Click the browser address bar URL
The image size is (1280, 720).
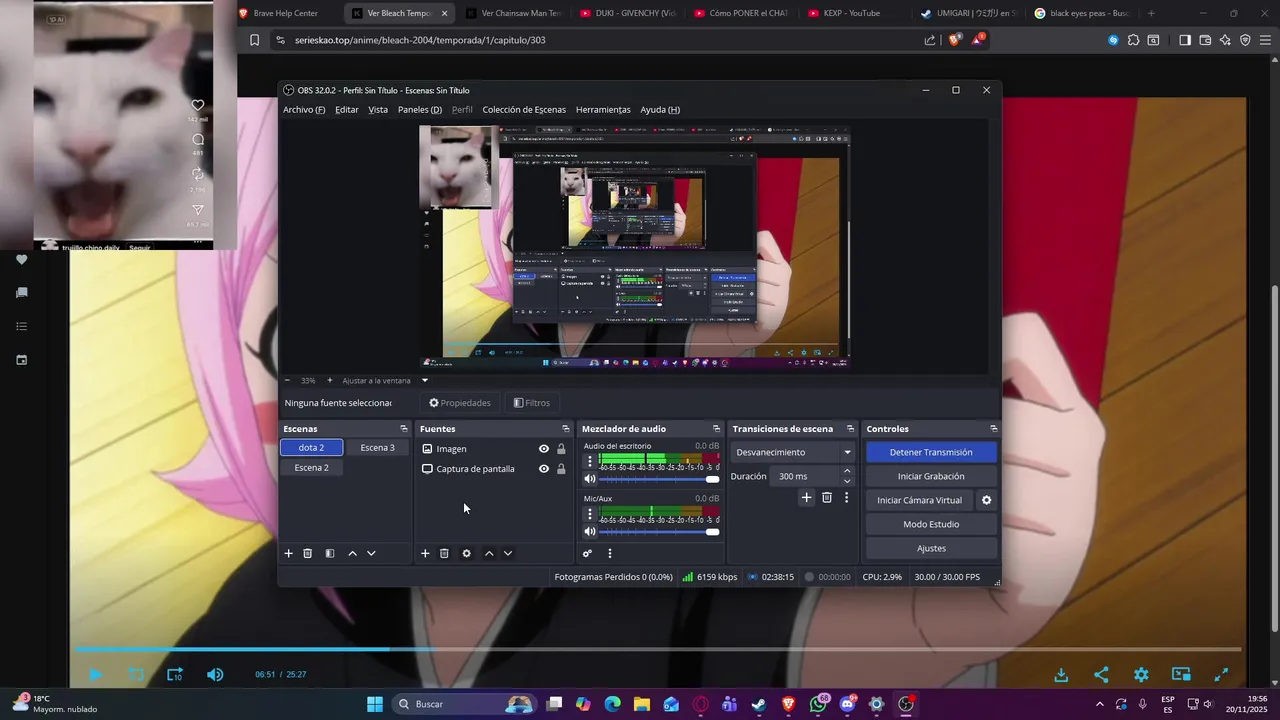420,40
